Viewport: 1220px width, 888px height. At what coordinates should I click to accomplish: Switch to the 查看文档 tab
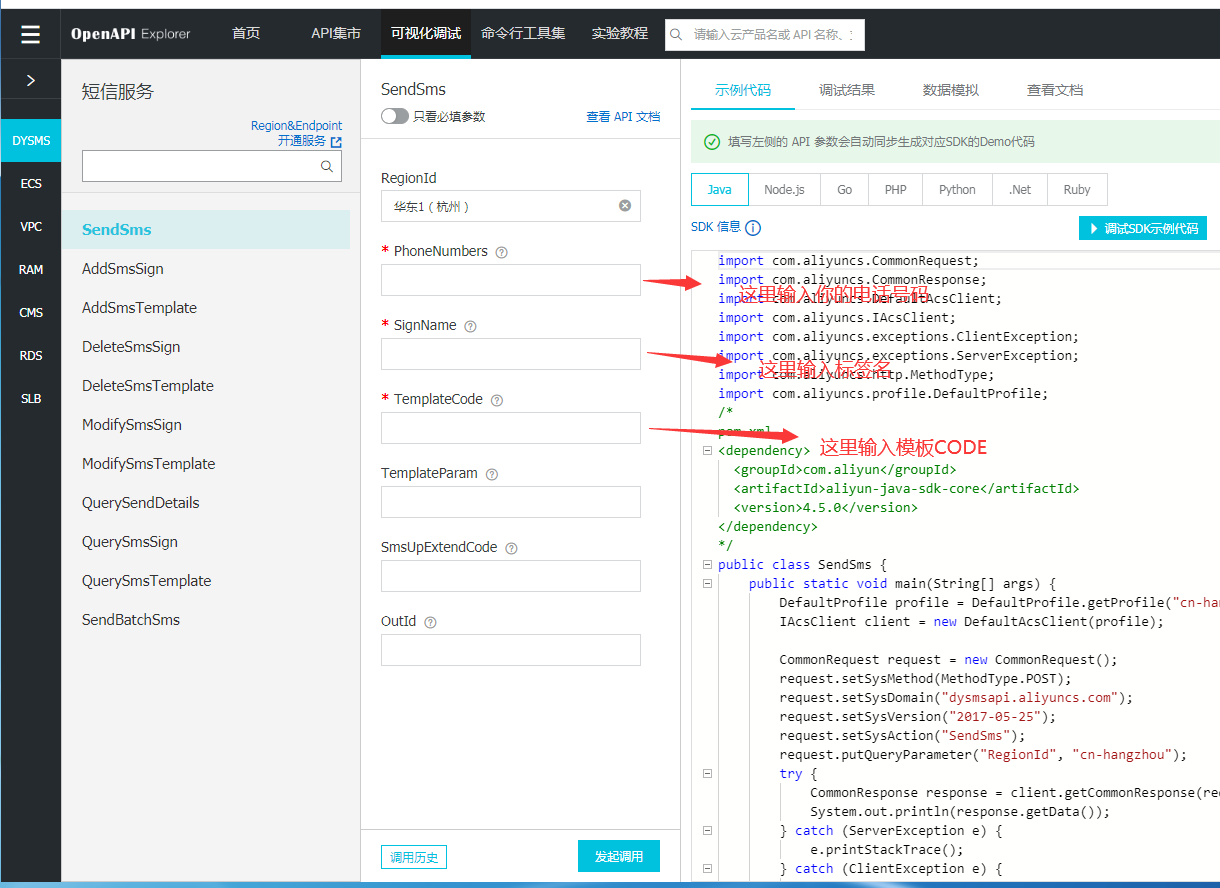pos(1055,90)
